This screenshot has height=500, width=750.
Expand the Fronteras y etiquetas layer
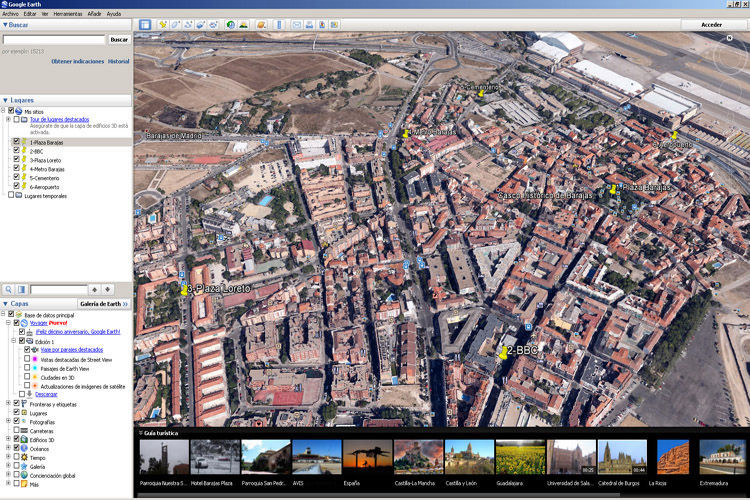tap(8, 404)
